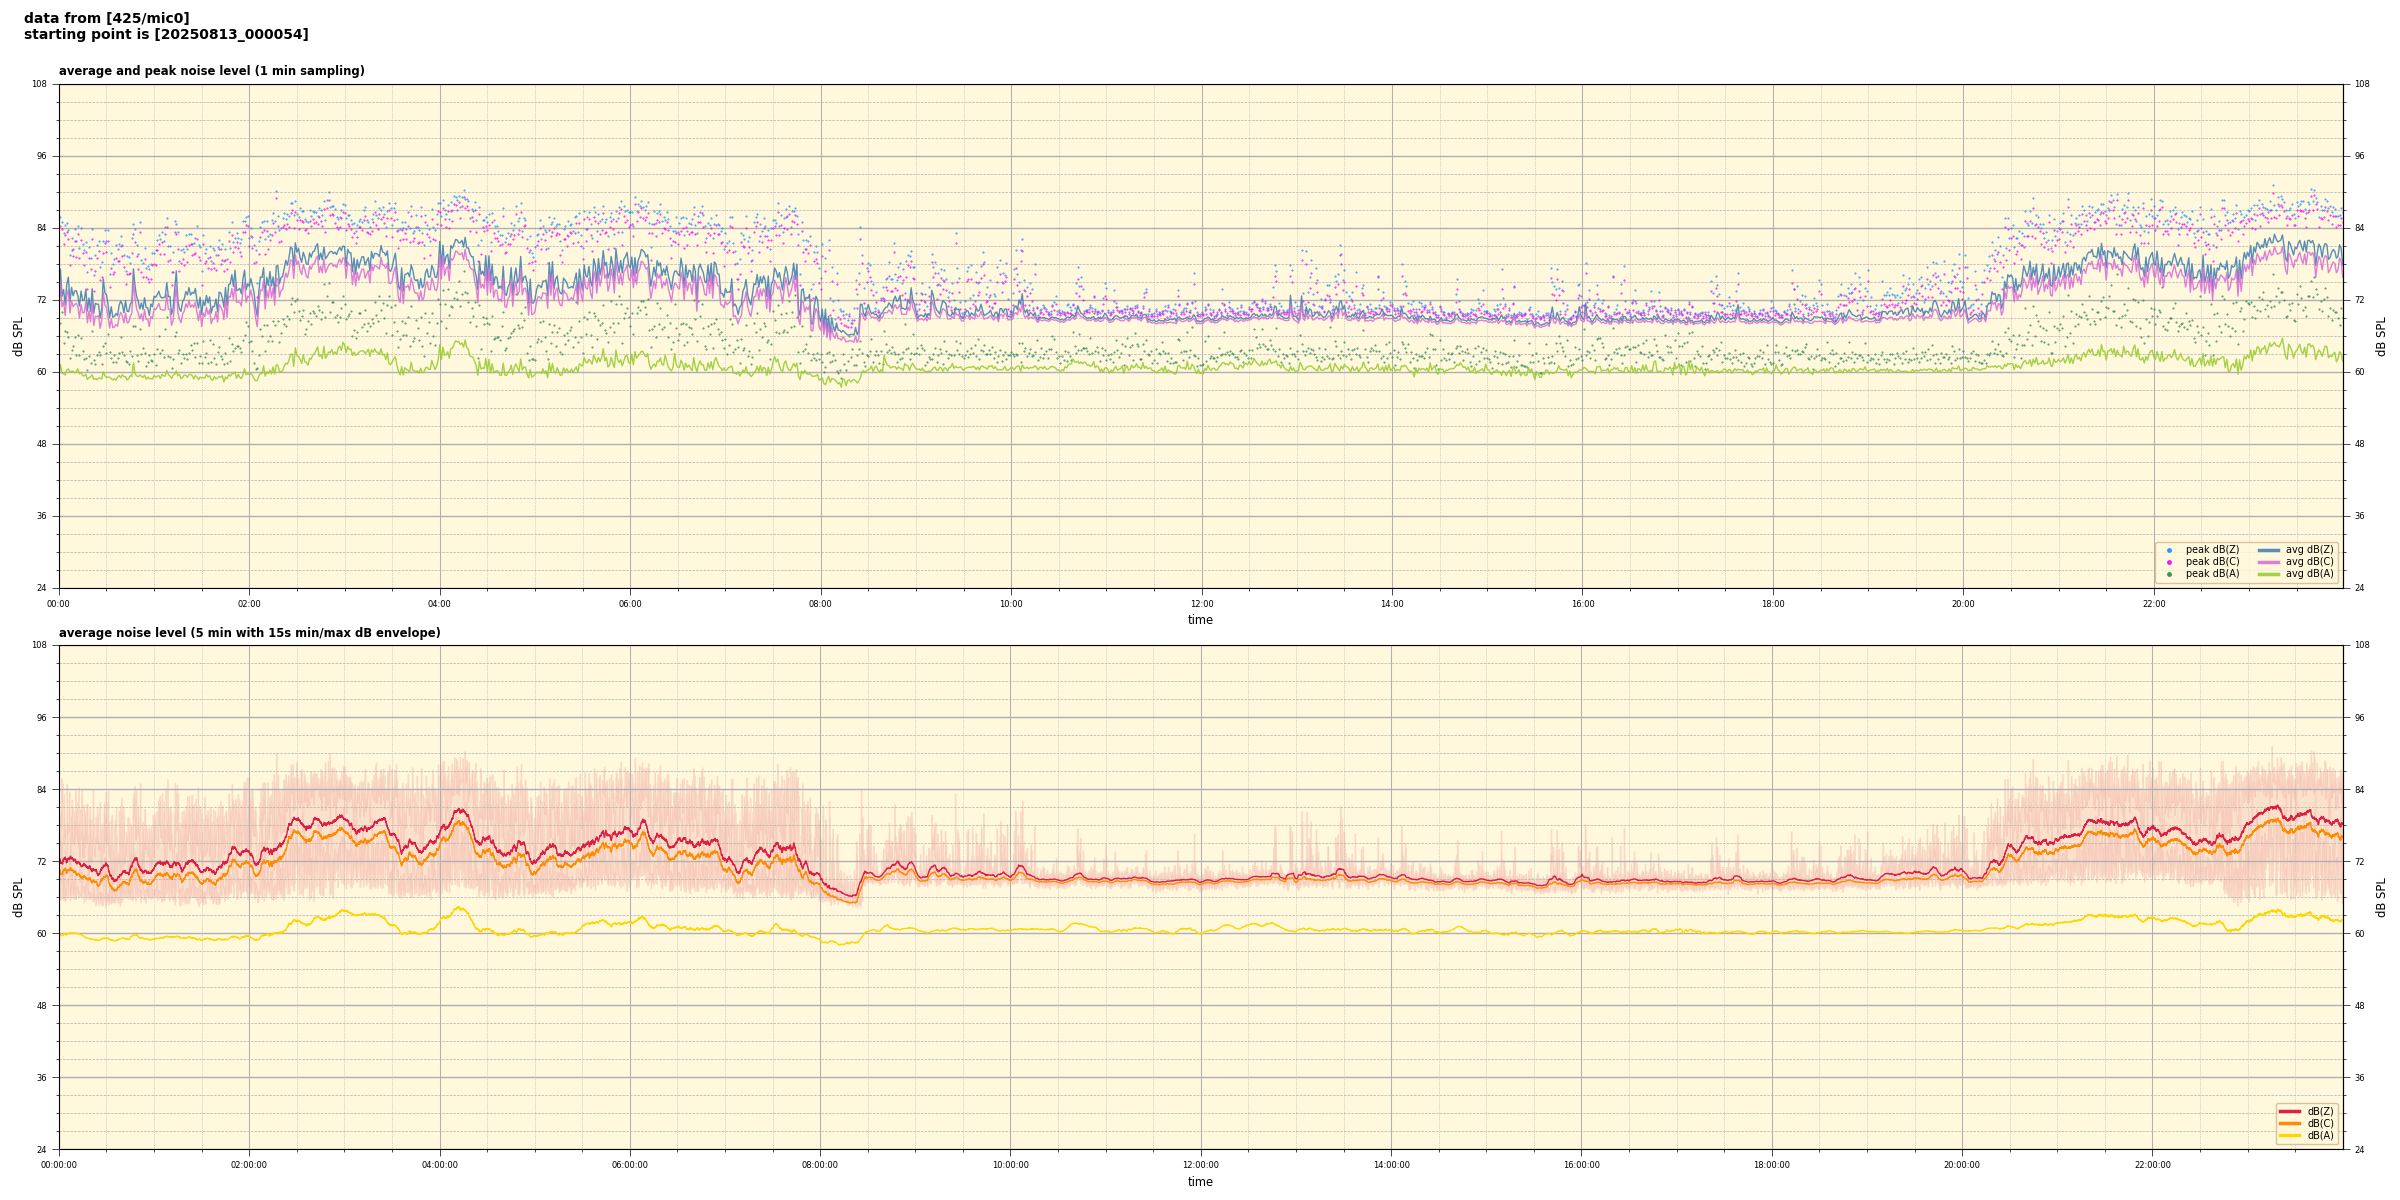The width and height of the screenshot is (2400, 1200).
Task: Click the right 'dB SPL' label of the bottom chart
Action: click(2381, 897)
